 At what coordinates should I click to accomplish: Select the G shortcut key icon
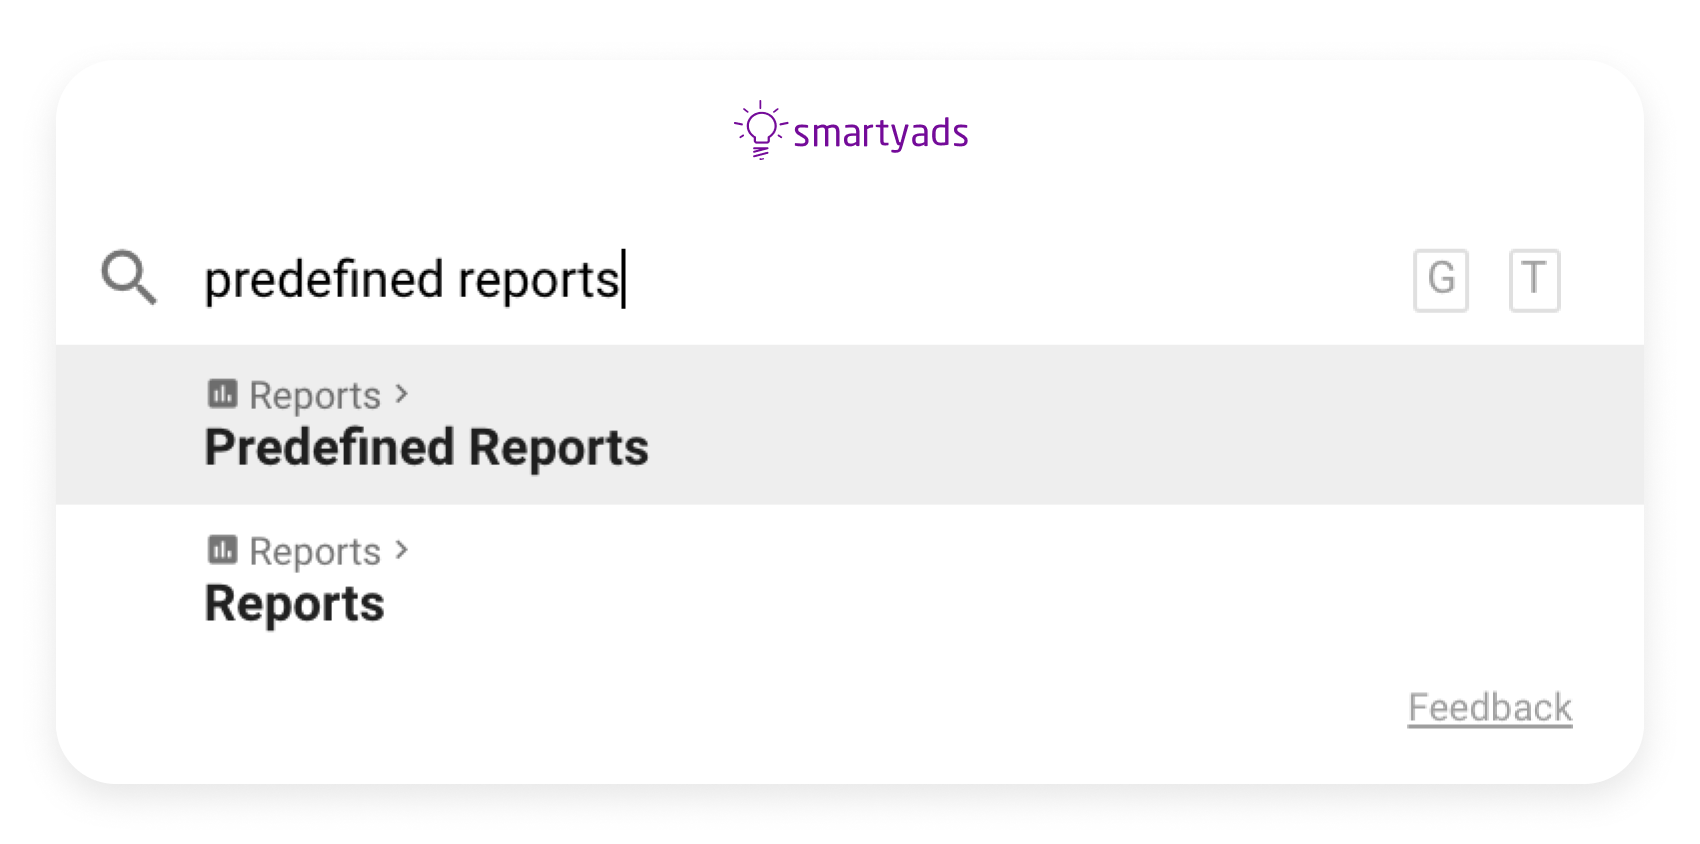1440,280
